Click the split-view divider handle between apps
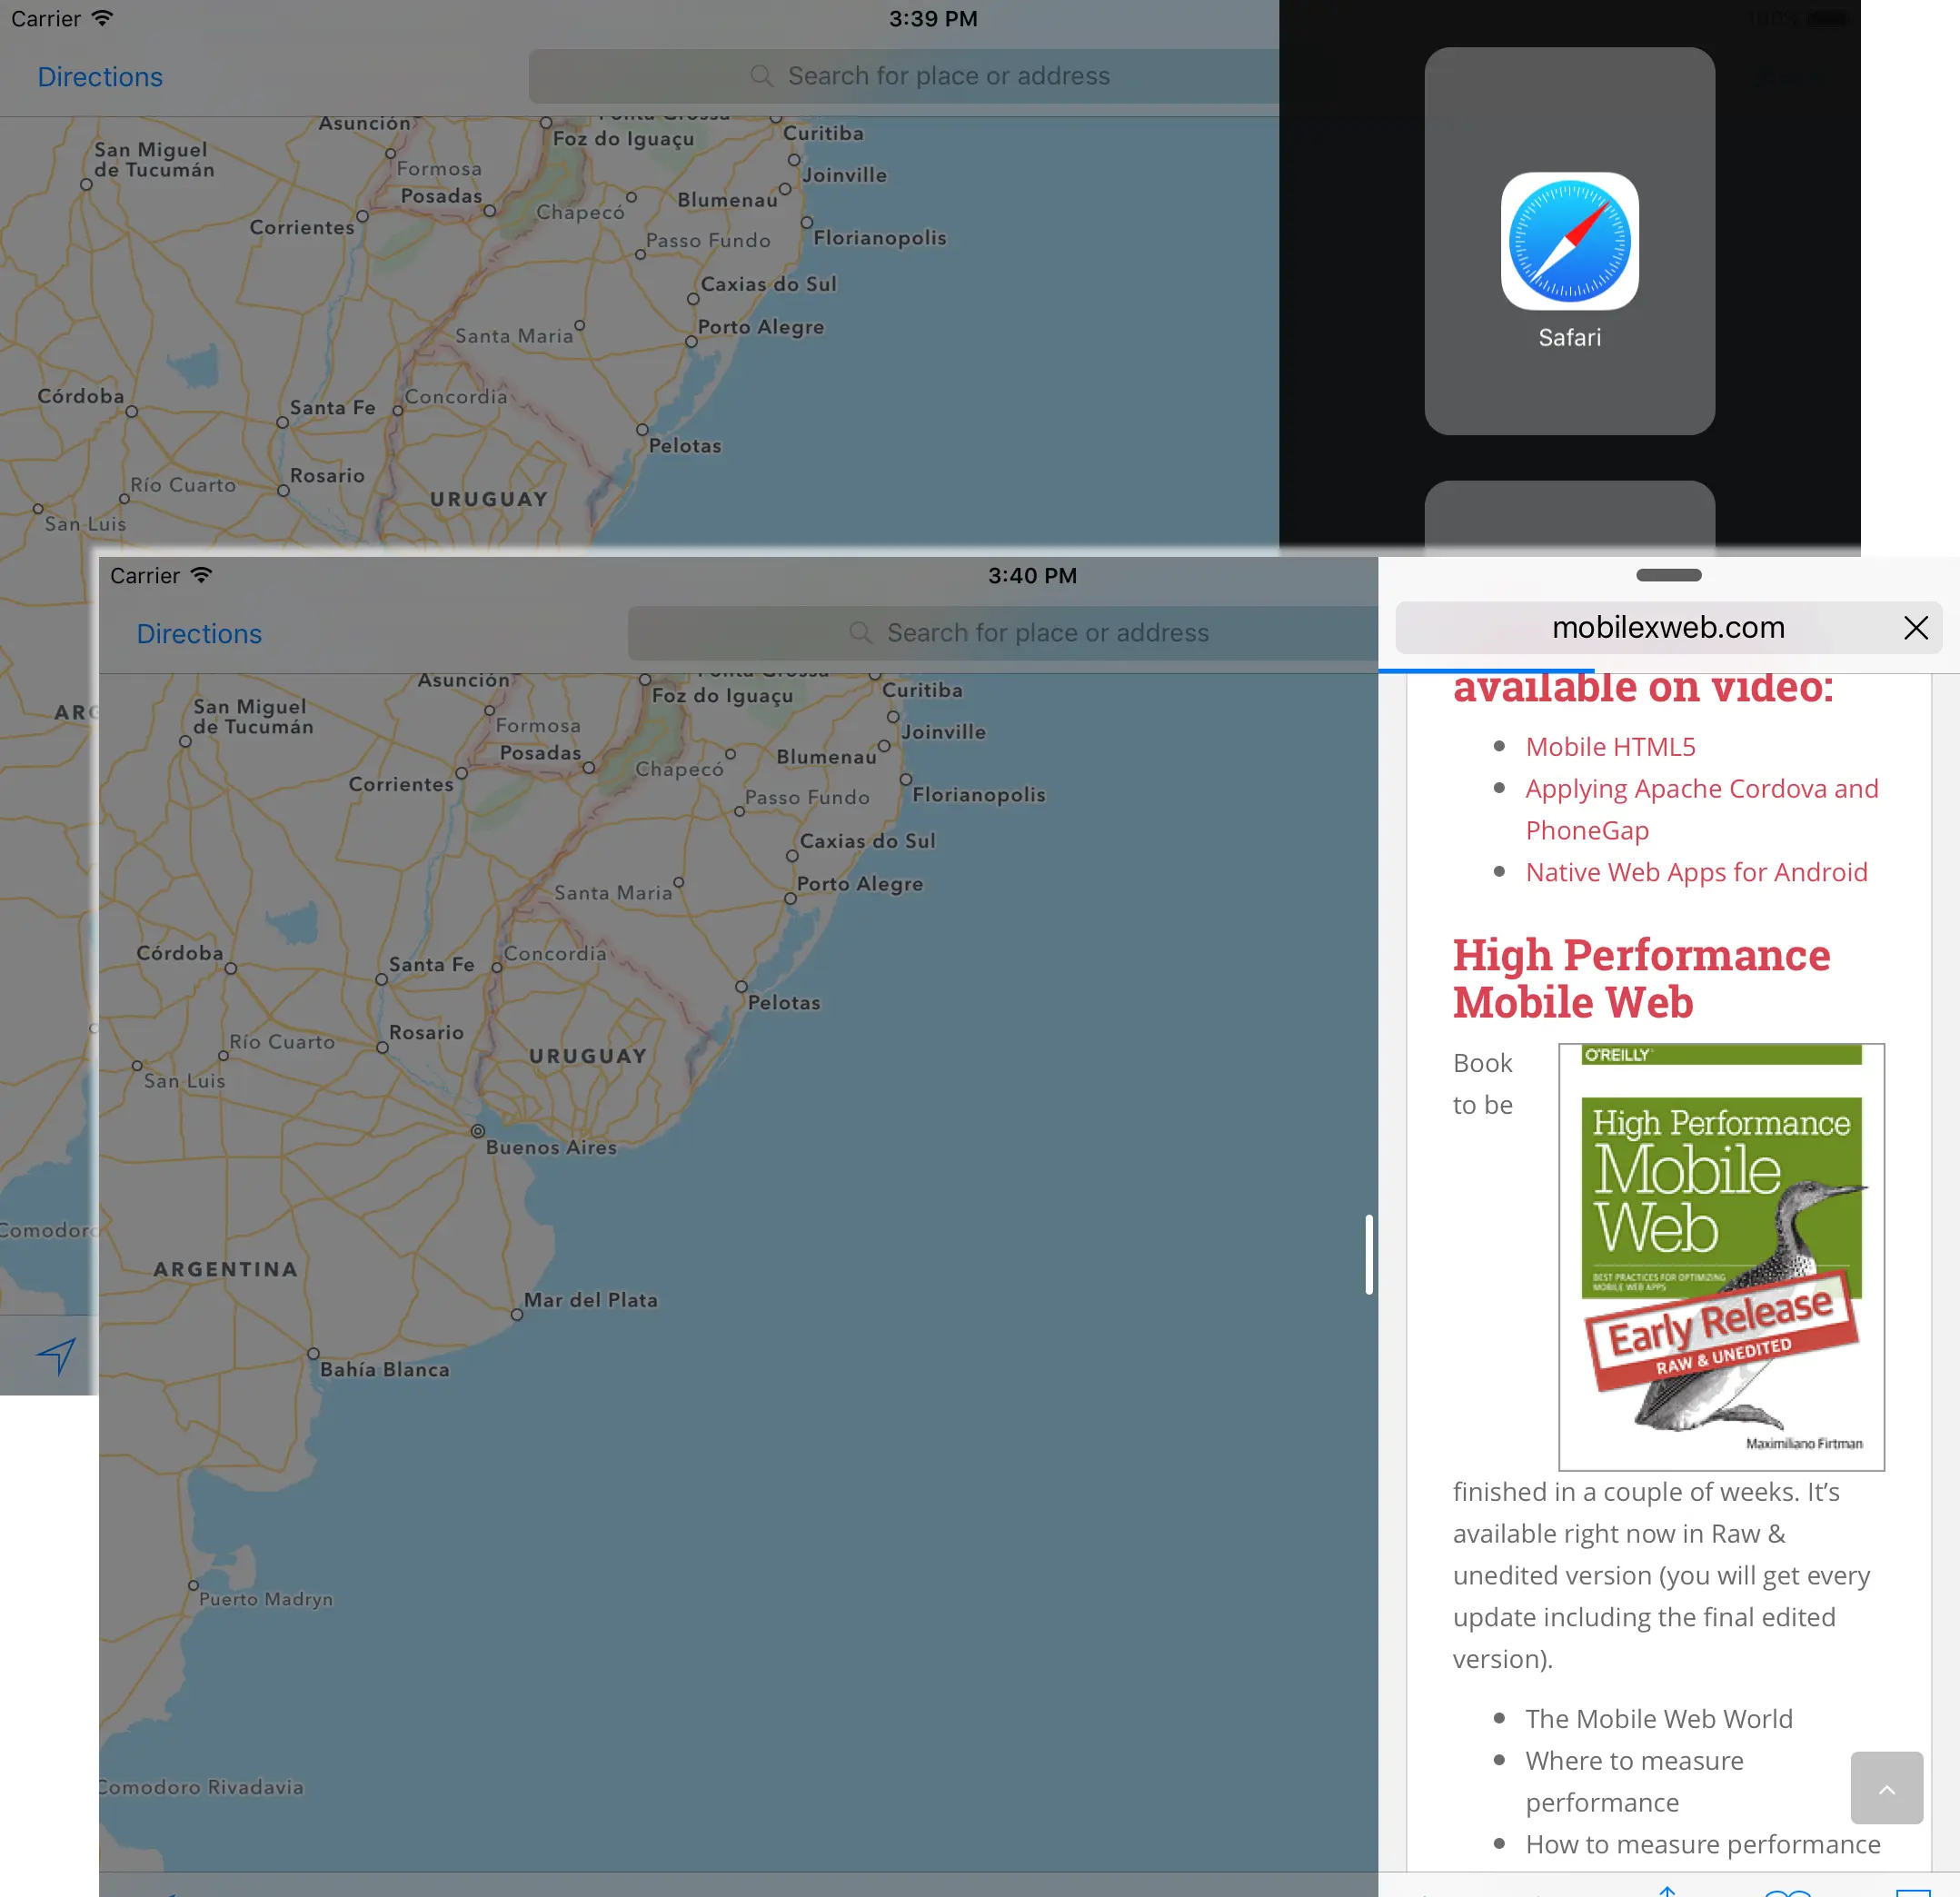 point(1369,1254)
